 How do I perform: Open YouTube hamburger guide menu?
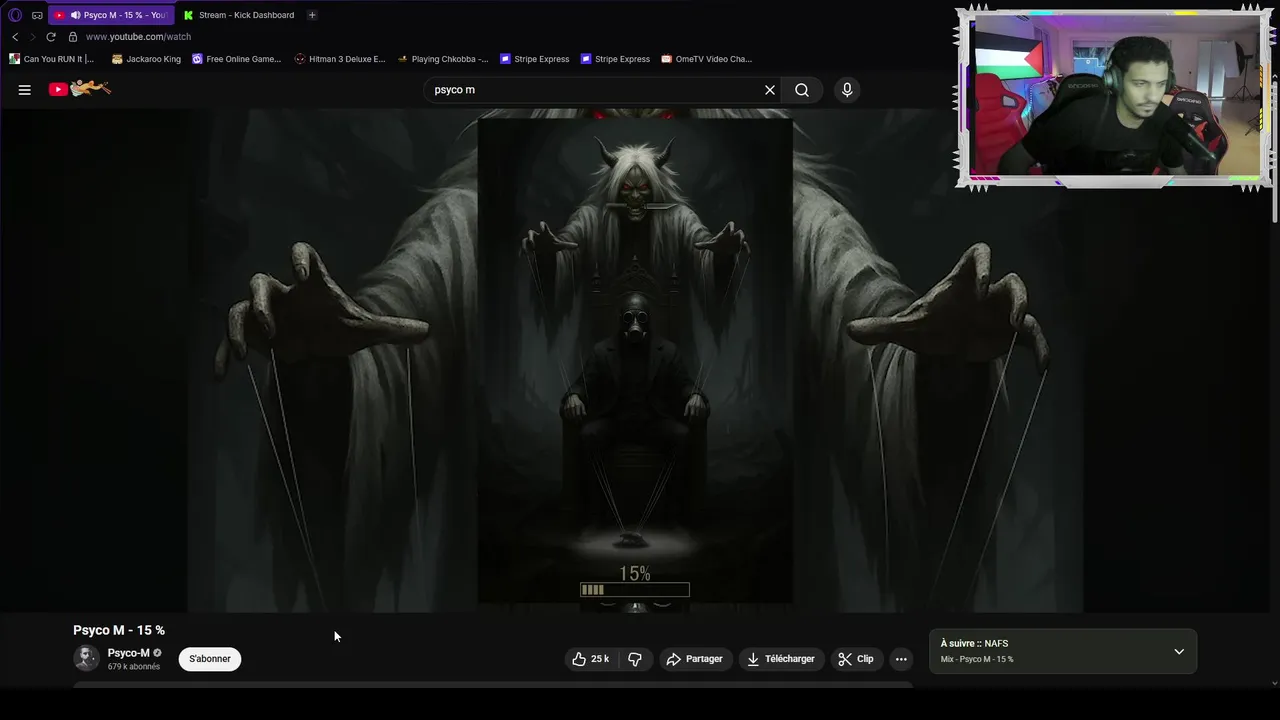[x=25, y=90]
